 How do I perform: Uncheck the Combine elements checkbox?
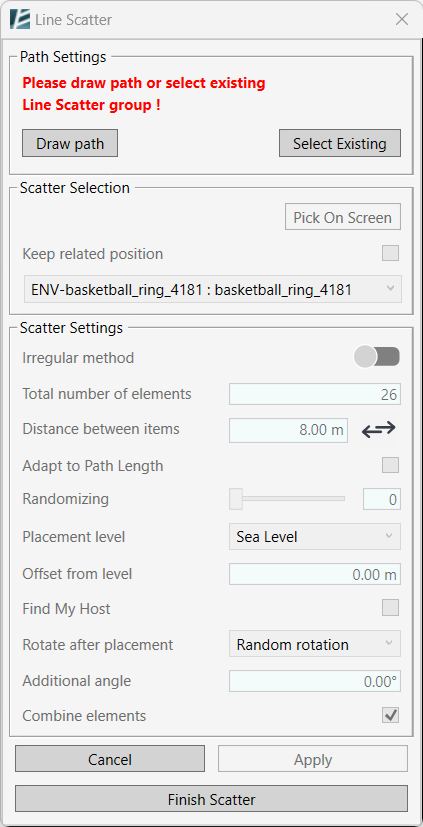[390, 715]
